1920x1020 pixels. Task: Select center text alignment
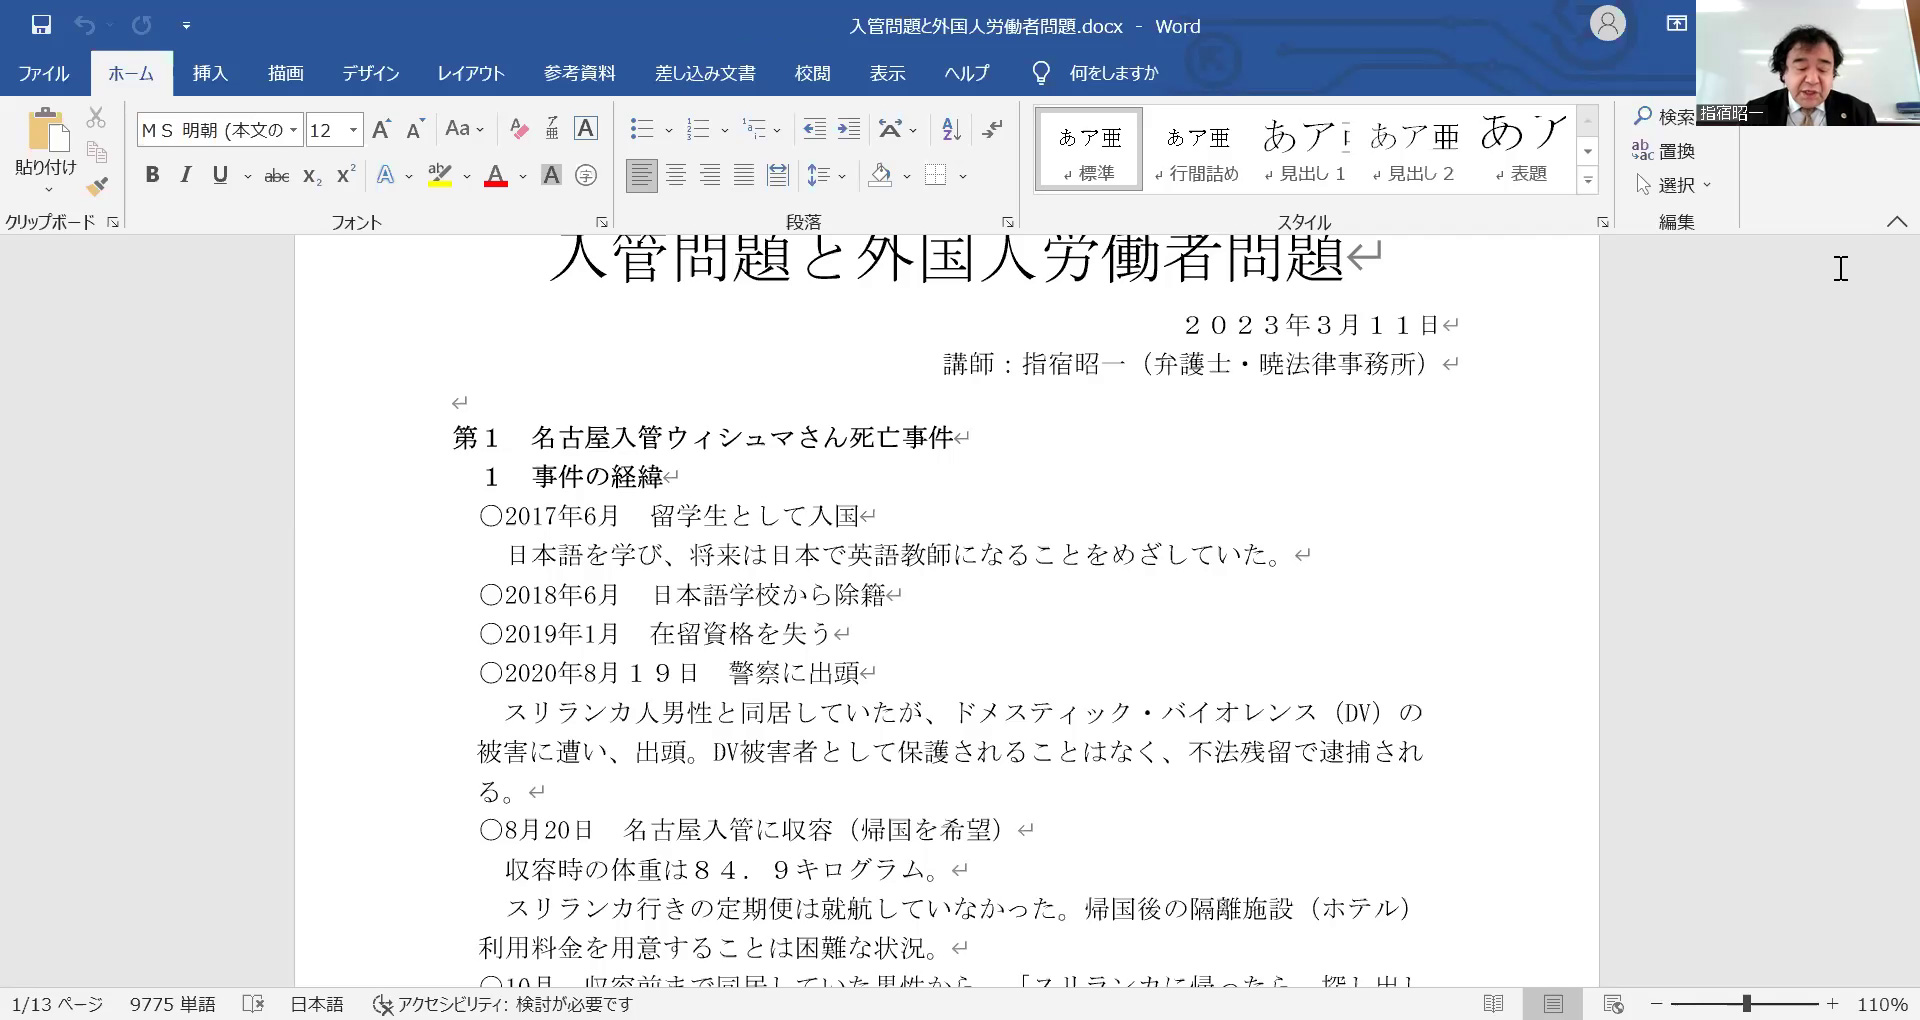pyautogui.click(x=676, y=176)
